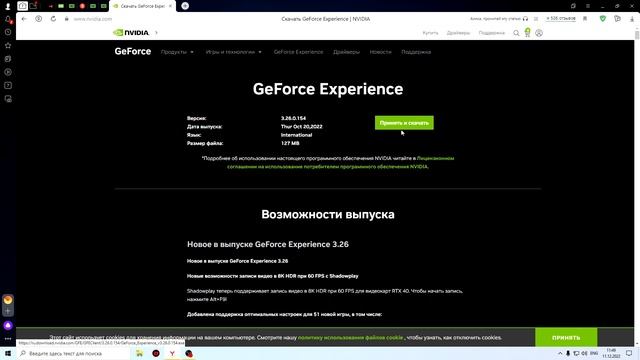Screen dimensions: 640x360
Task: Open the browser downloads arrow icon
Action: coord(631,19)
